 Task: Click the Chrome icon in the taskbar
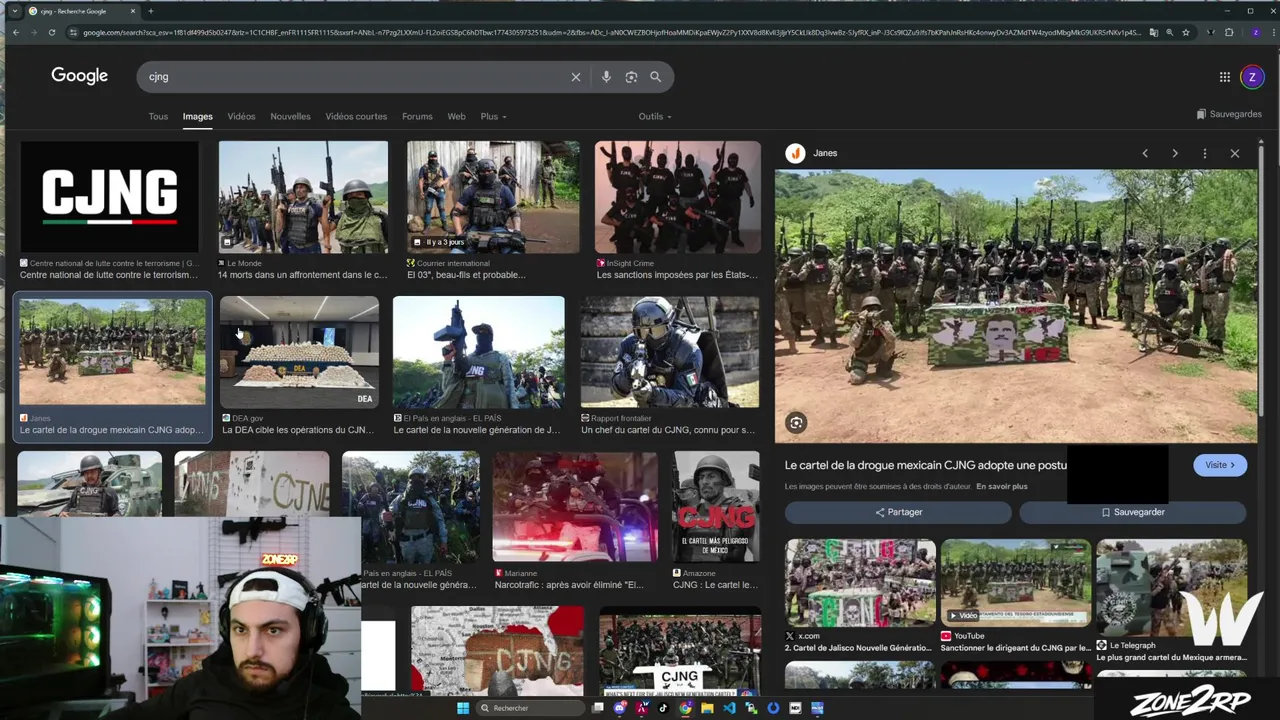pyautogui.click(x=685, y=708)
